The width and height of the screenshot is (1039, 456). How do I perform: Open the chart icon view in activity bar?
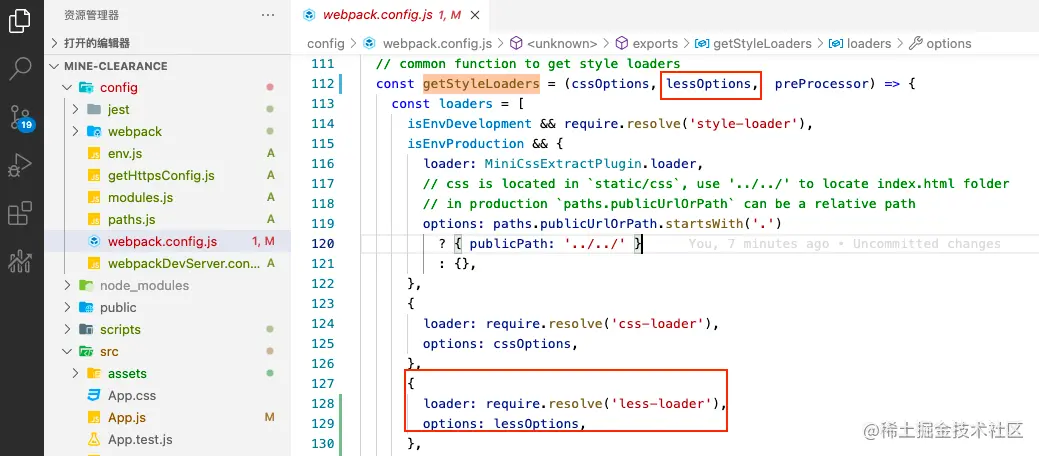tap(20, 262)
